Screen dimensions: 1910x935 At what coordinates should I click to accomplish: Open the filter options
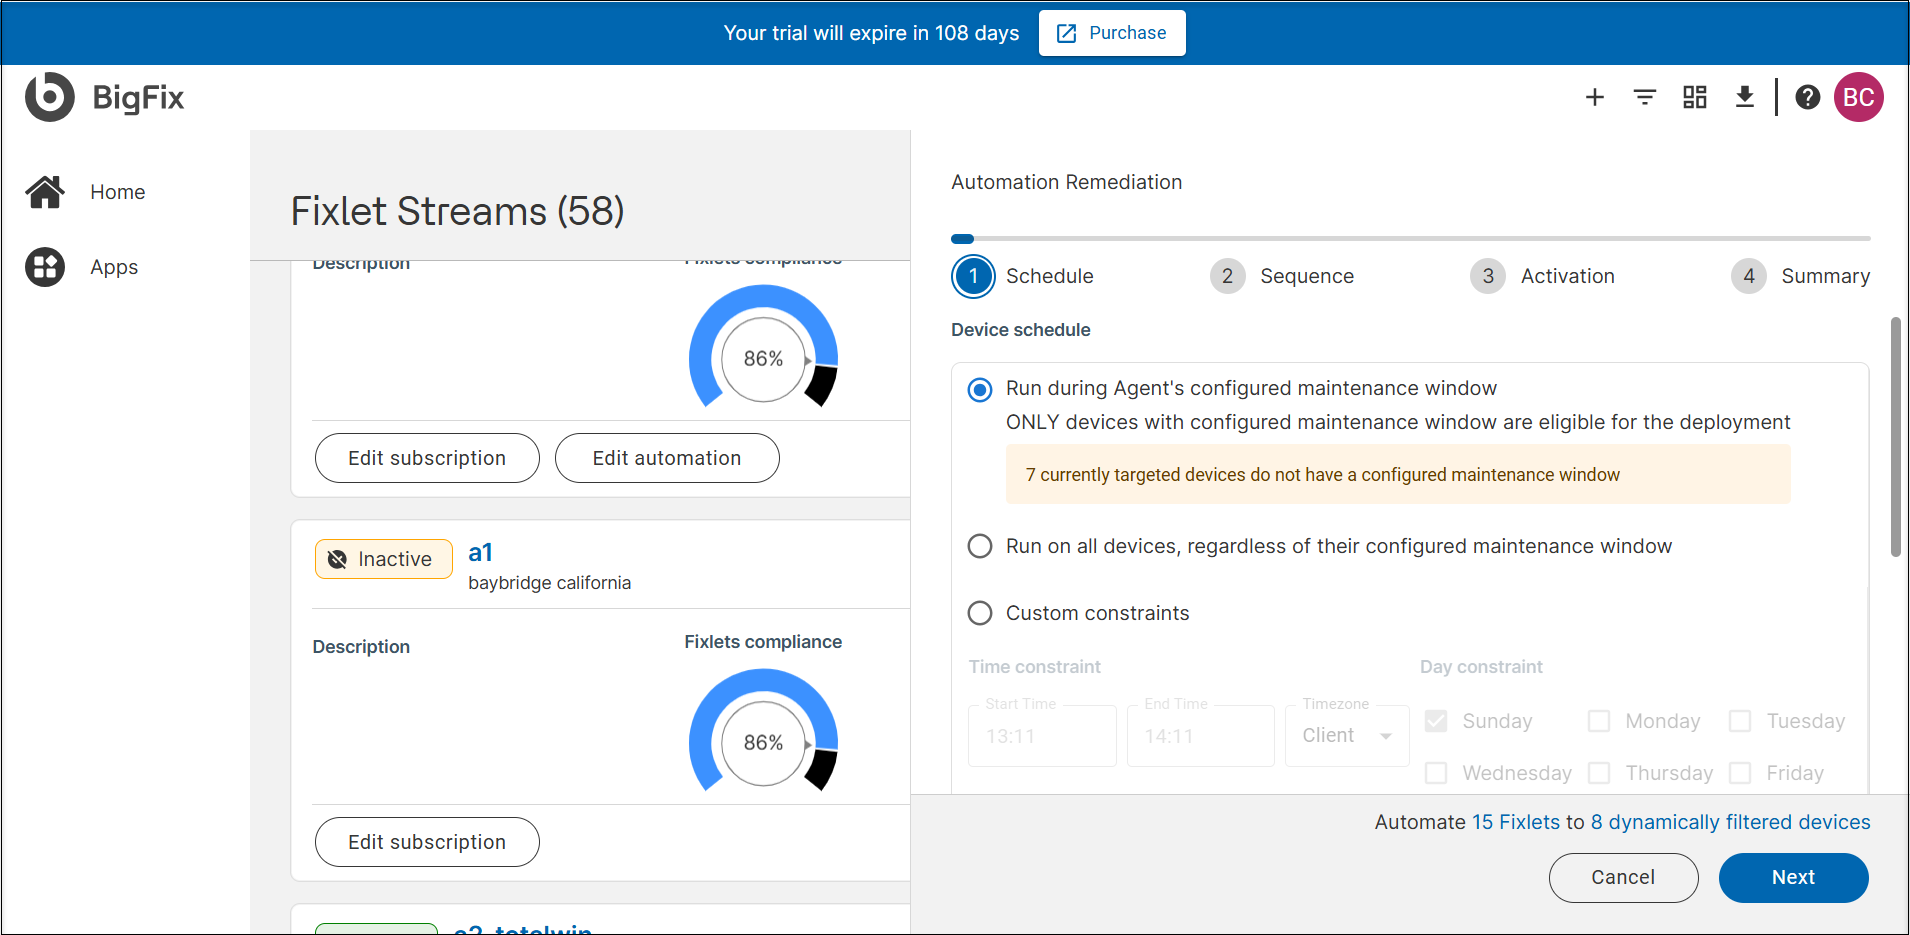1644,97
